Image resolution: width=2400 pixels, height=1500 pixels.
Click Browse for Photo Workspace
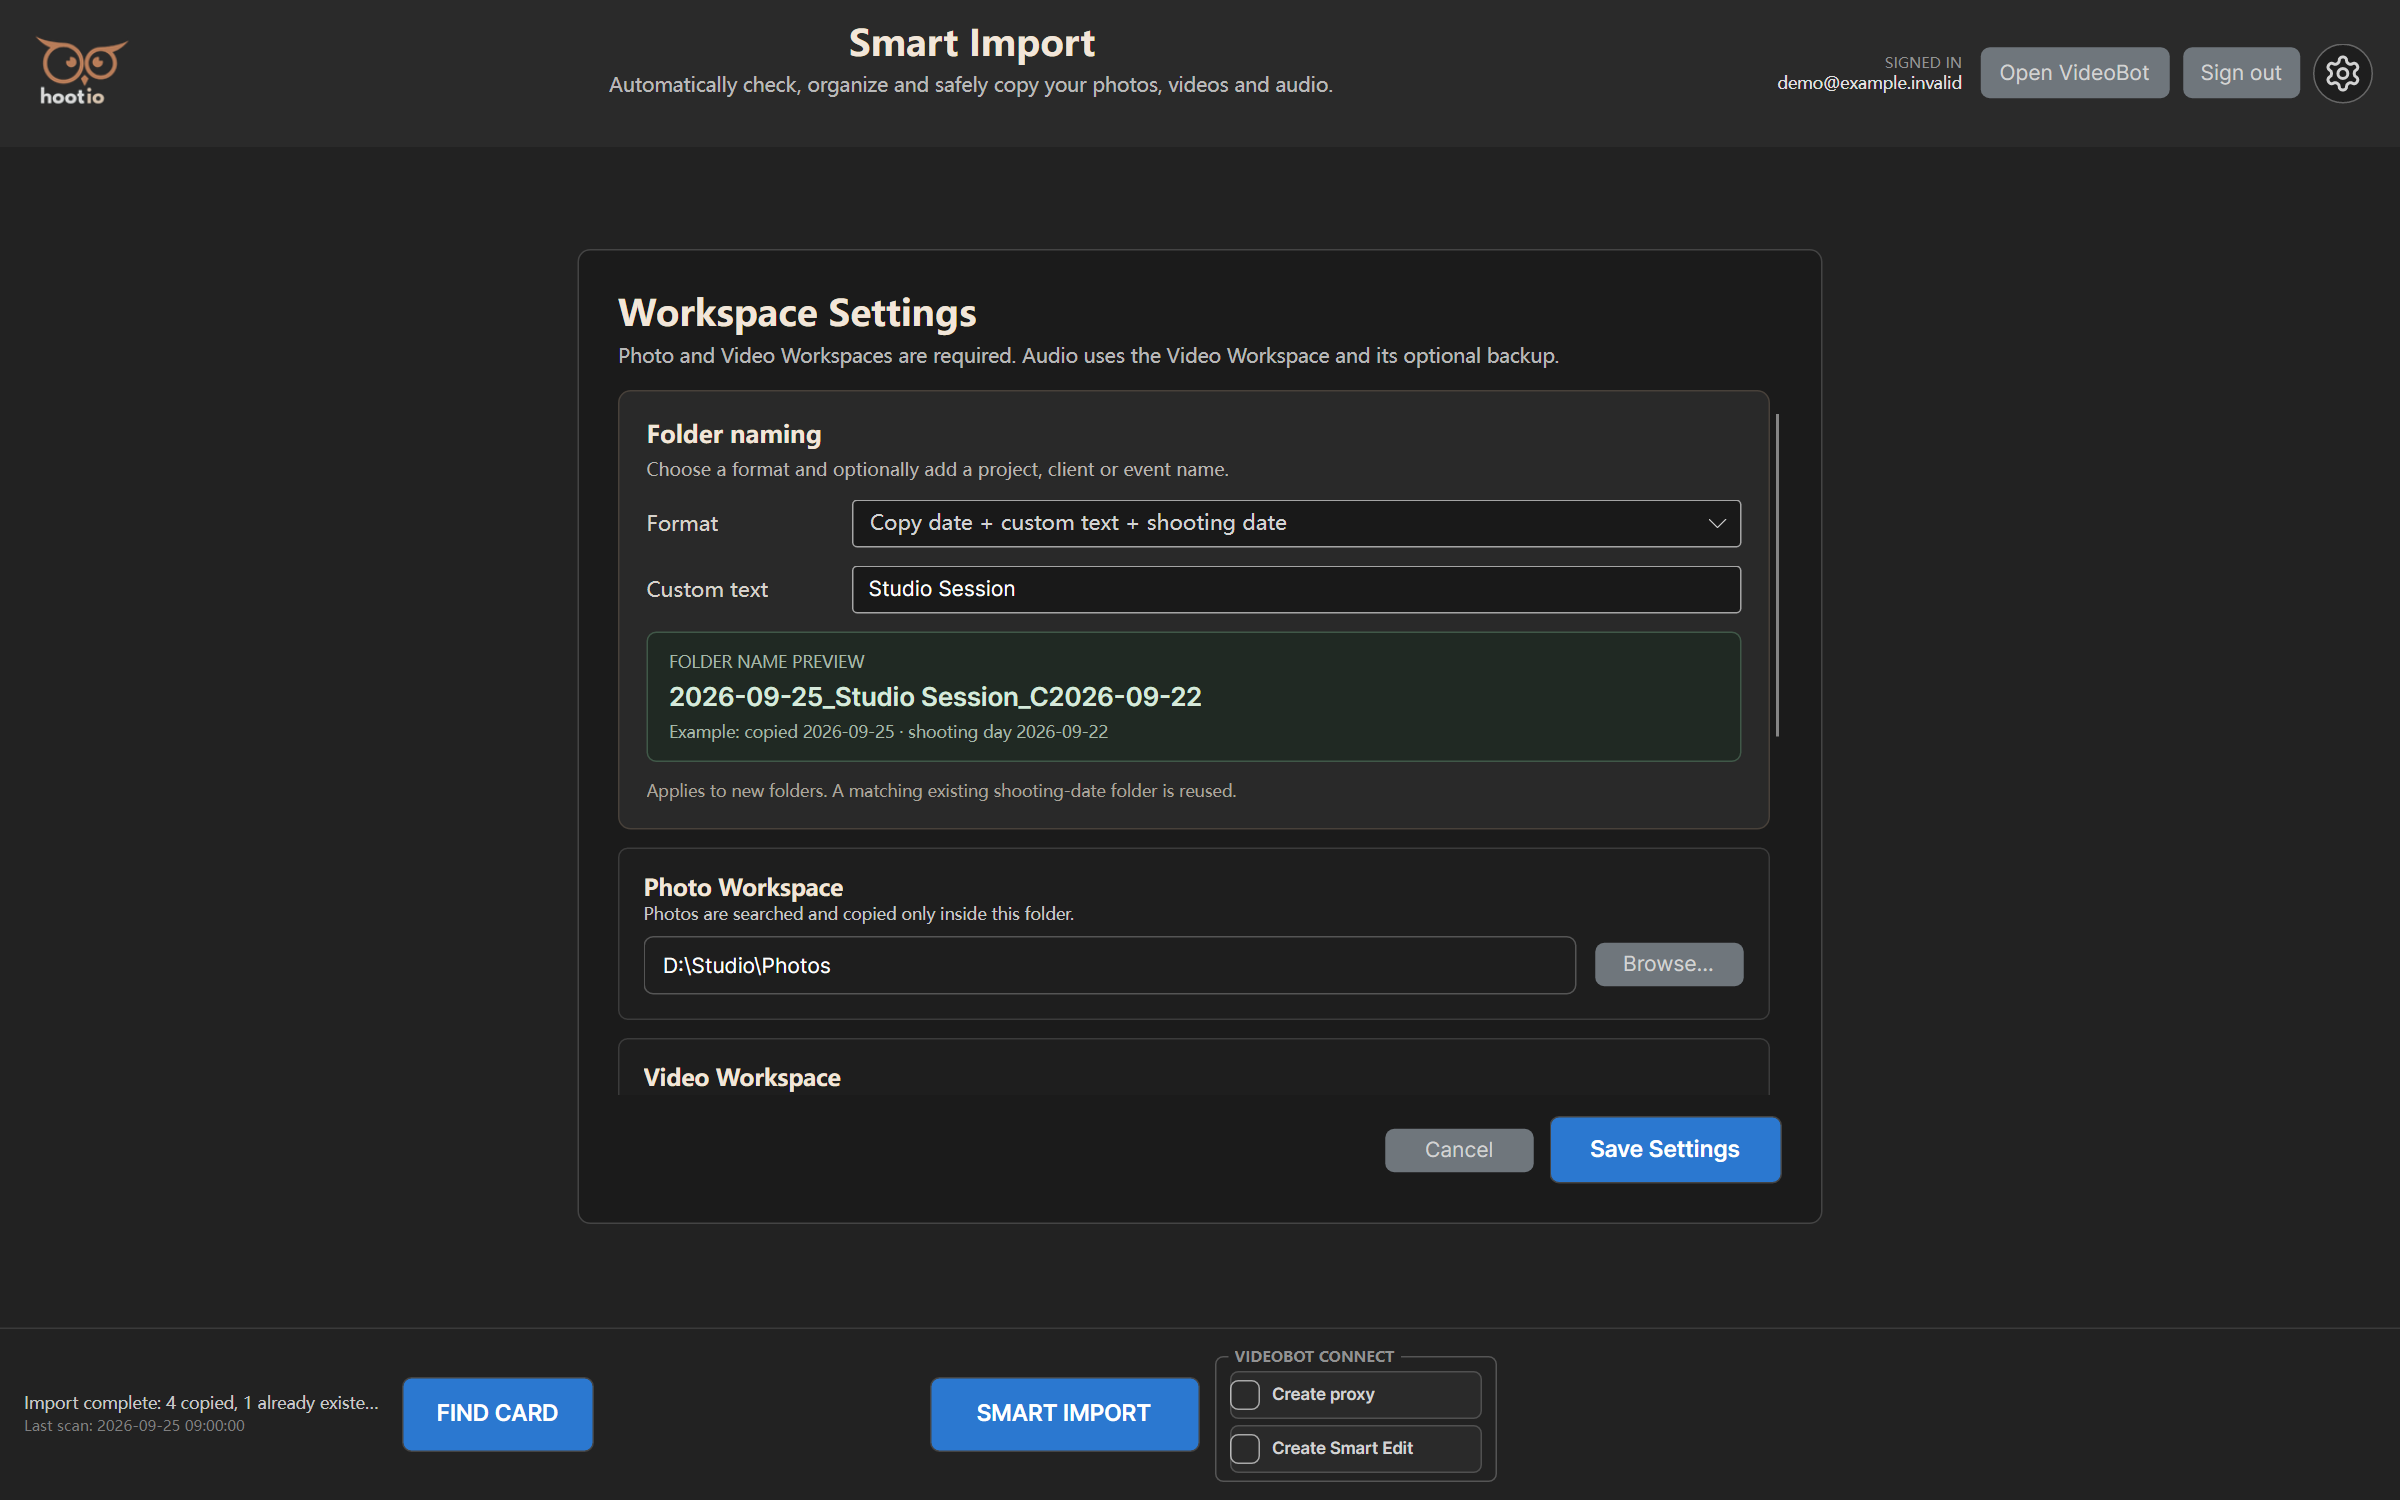[x=1669, y=964]
